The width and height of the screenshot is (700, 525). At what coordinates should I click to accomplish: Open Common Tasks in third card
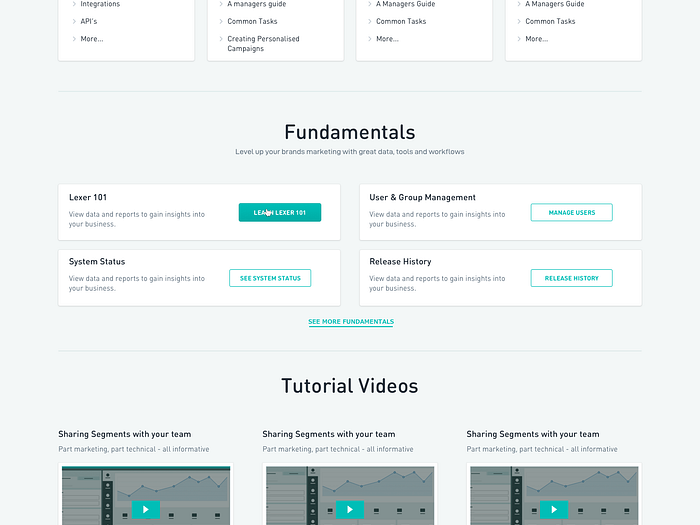pyautogui.click(x=401, y=21)
